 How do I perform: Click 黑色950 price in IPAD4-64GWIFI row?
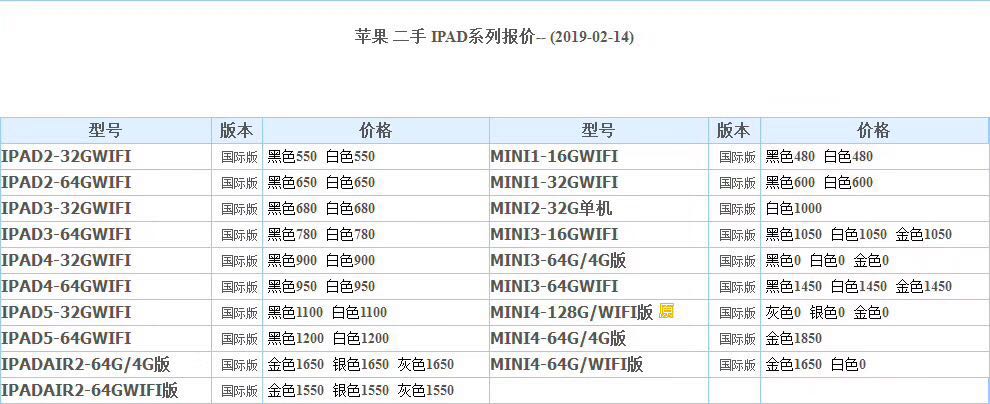tap(292, 287)
